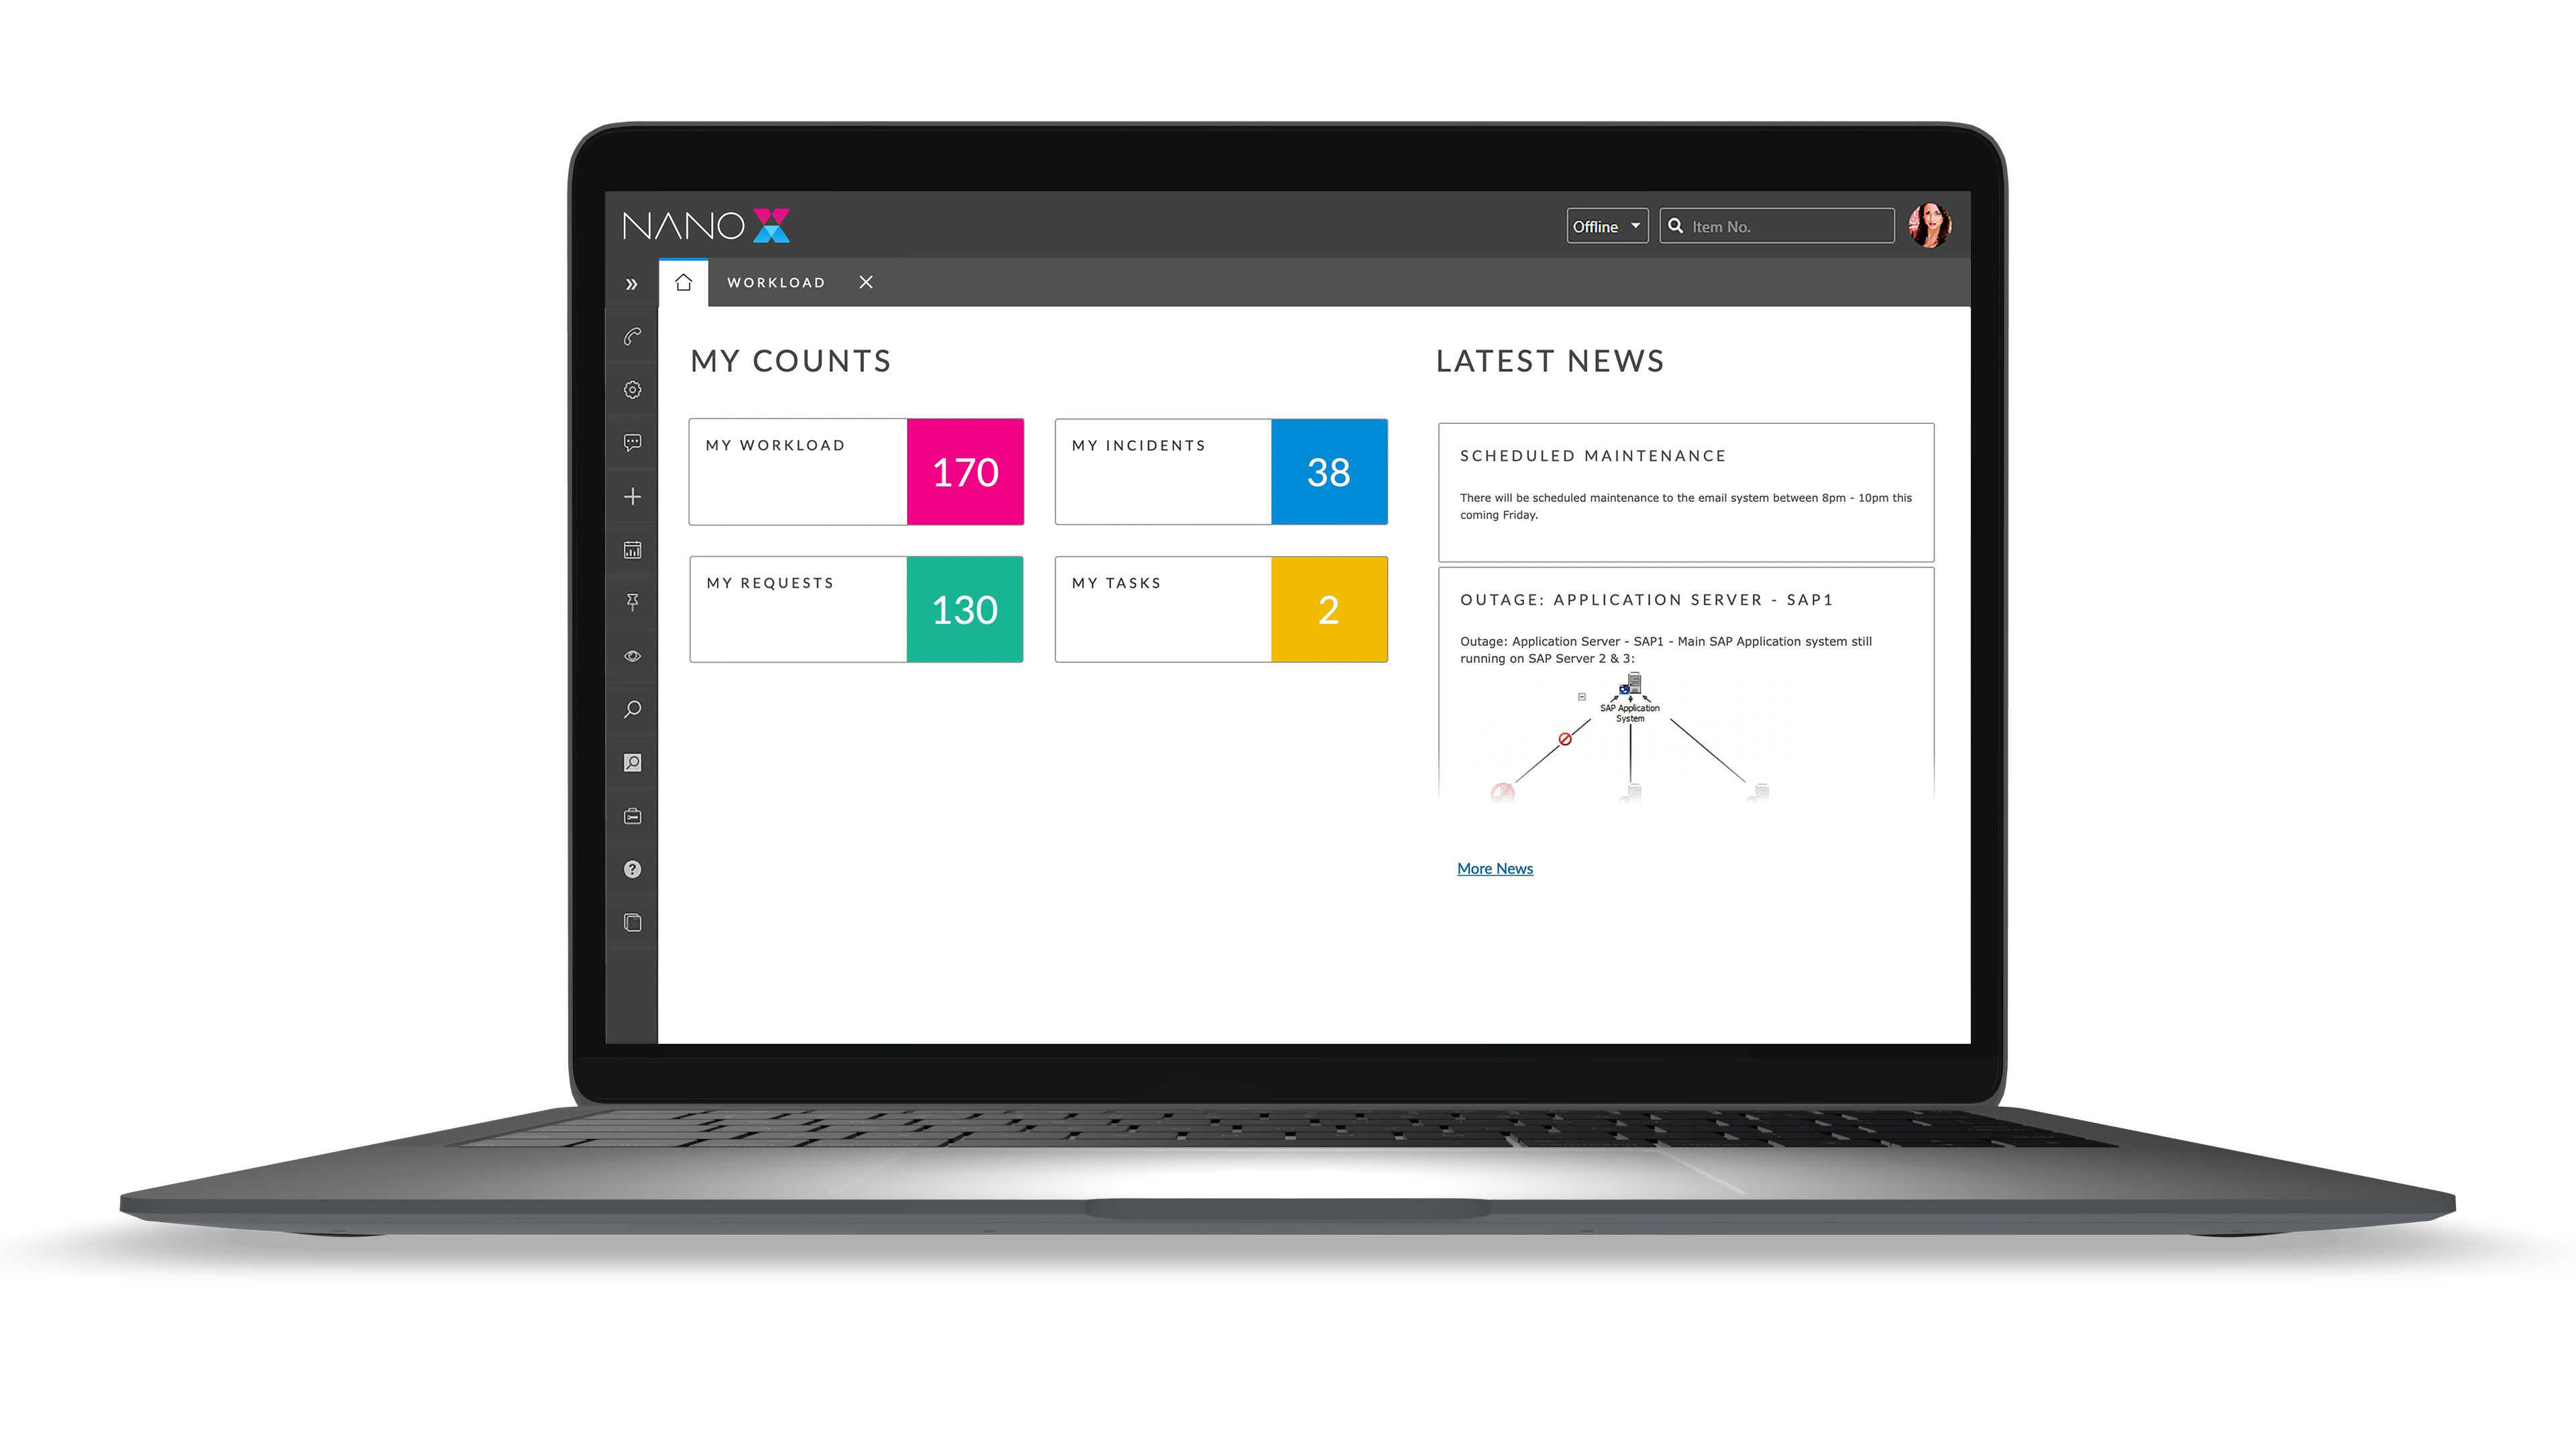This screenshot has height=1449, width=2576.
Task: Click the close X on WORKLOAD tab
Action: 865,281
